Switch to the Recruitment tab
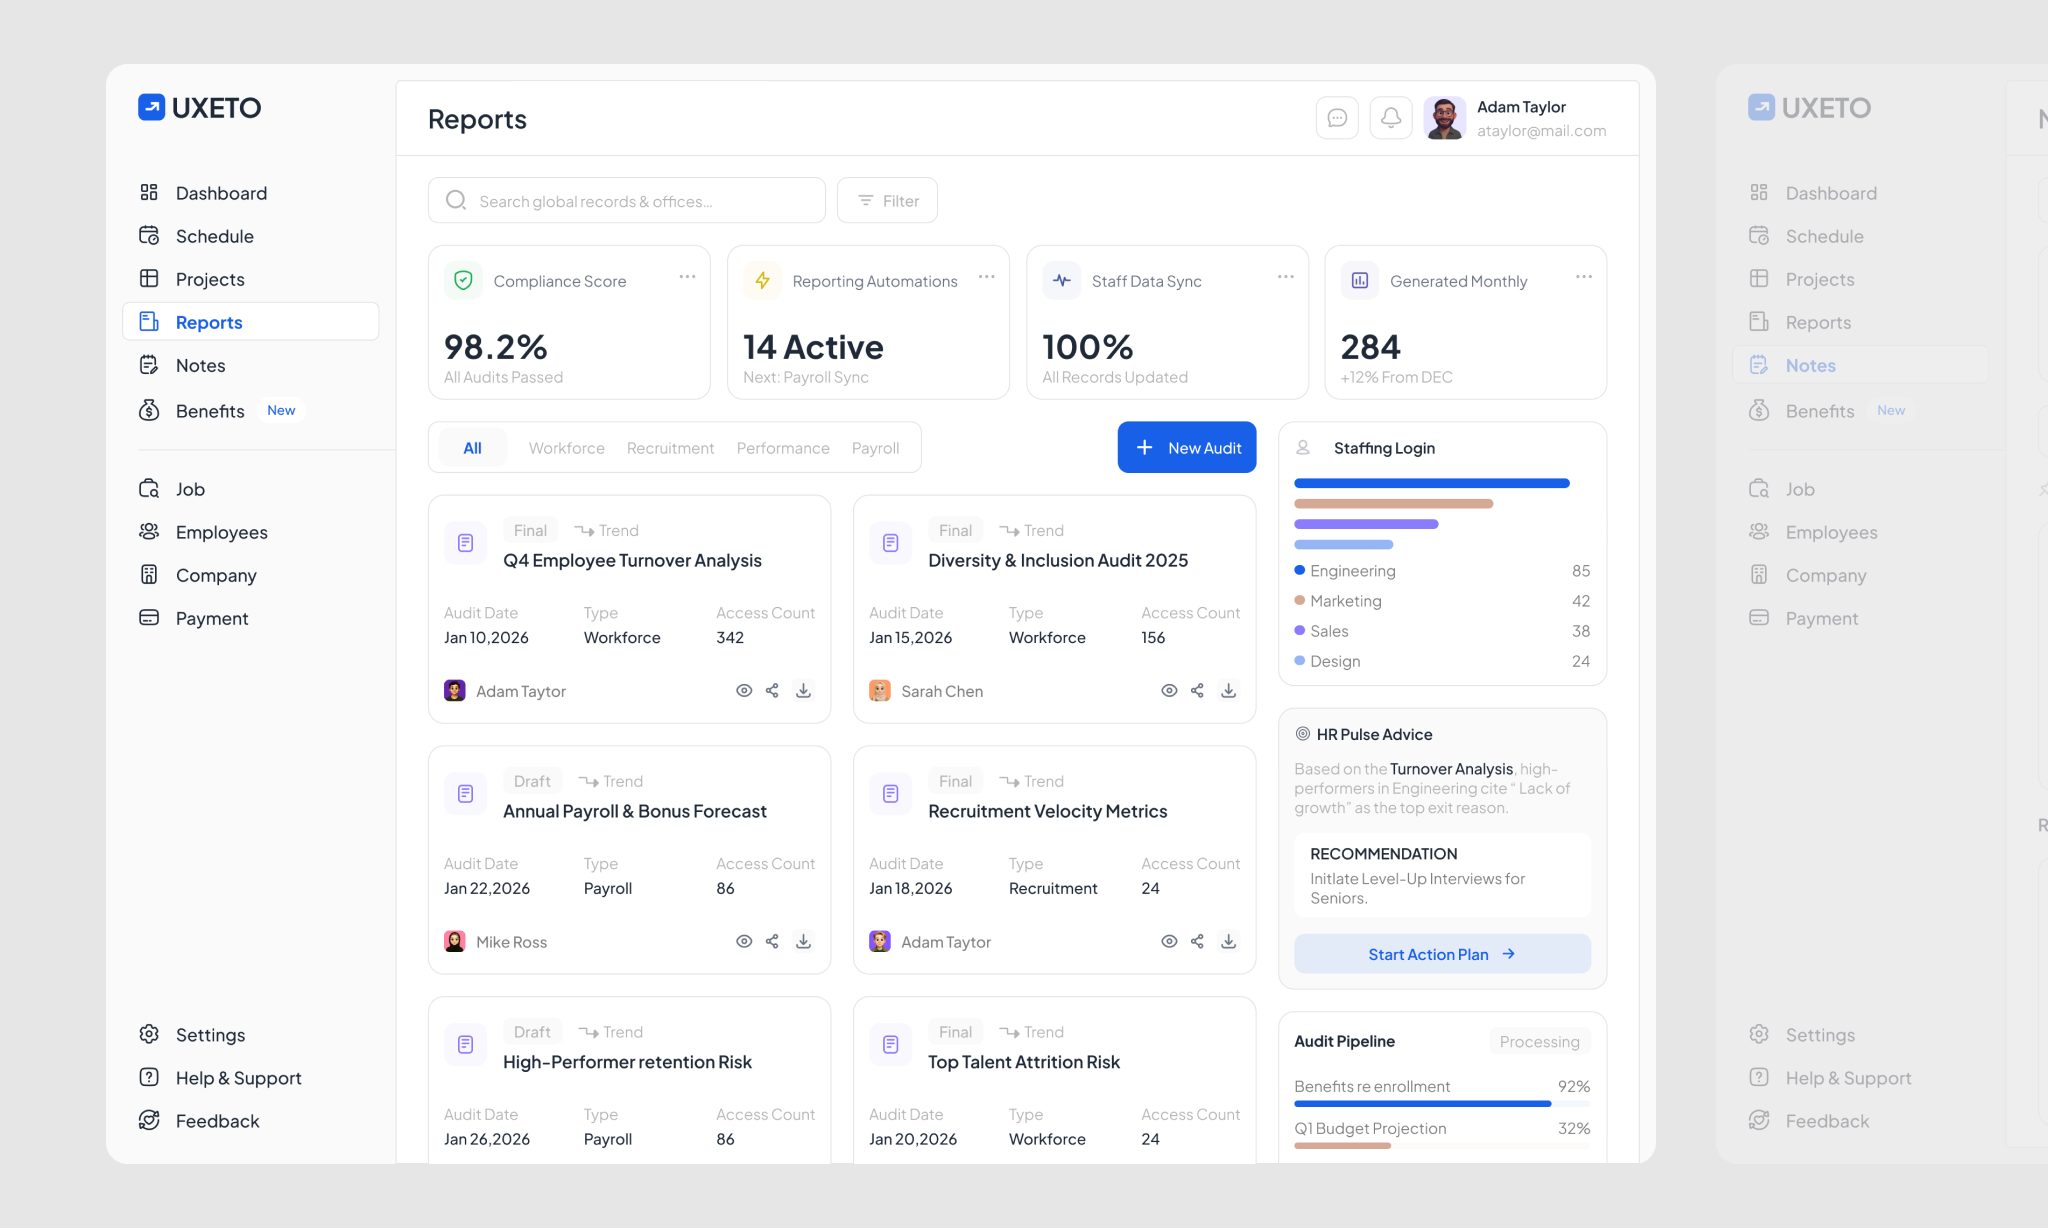The image size is (2048, 1228). tap(670, 448)
